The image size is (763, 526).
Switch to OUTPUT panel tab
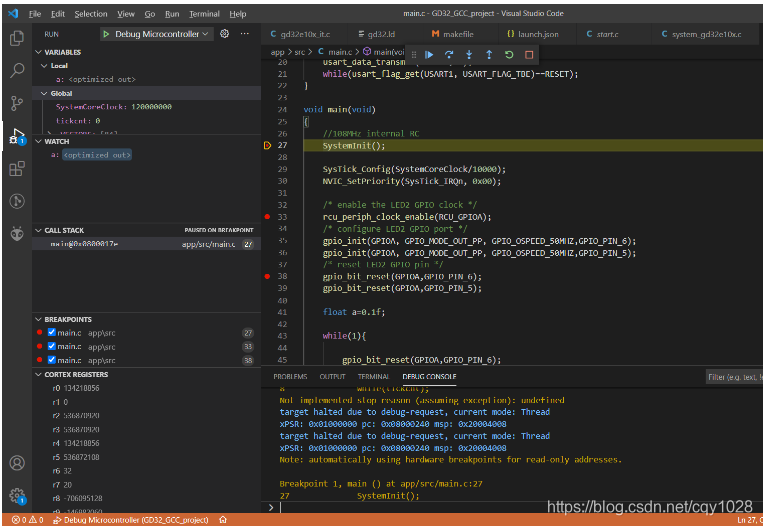click(x=332, y=377)
